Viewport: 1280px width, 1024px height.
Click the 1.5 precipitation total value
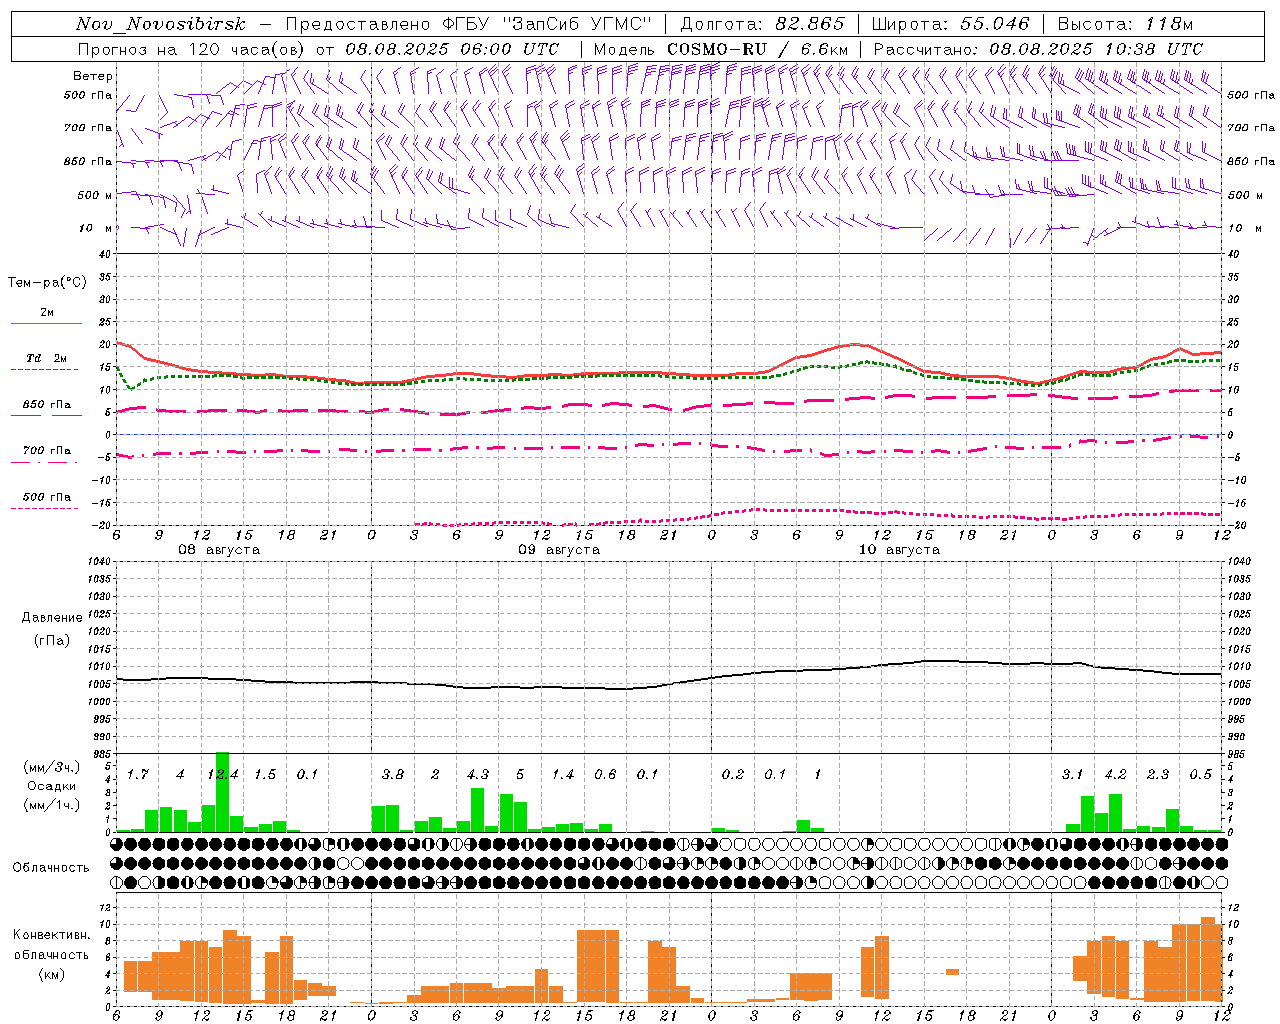[x=265, y=775]
